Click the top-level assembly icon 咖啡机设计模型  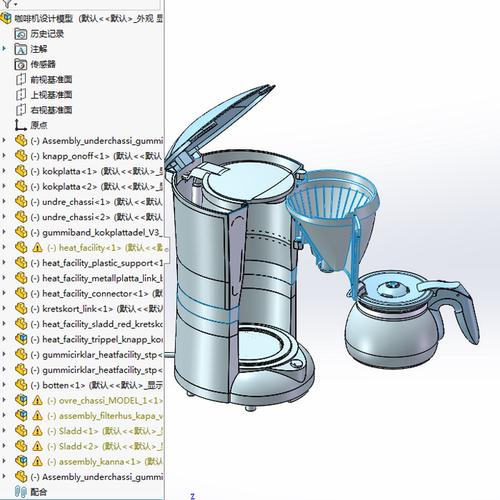(6, 18)
